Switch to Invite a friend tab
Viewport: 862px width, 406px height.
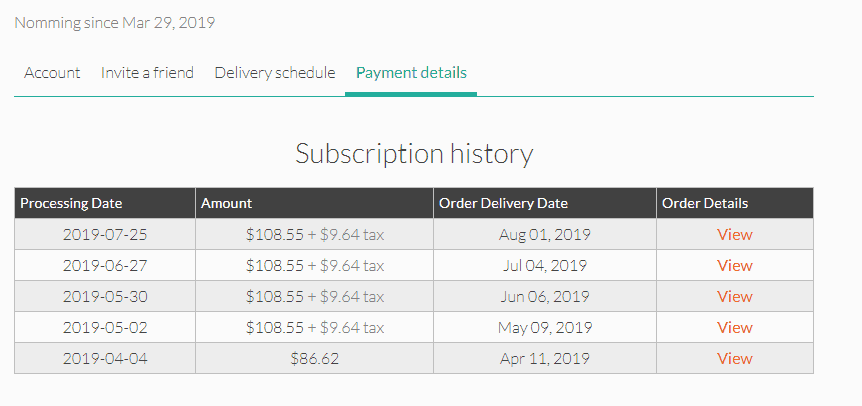tap(147, 73)
